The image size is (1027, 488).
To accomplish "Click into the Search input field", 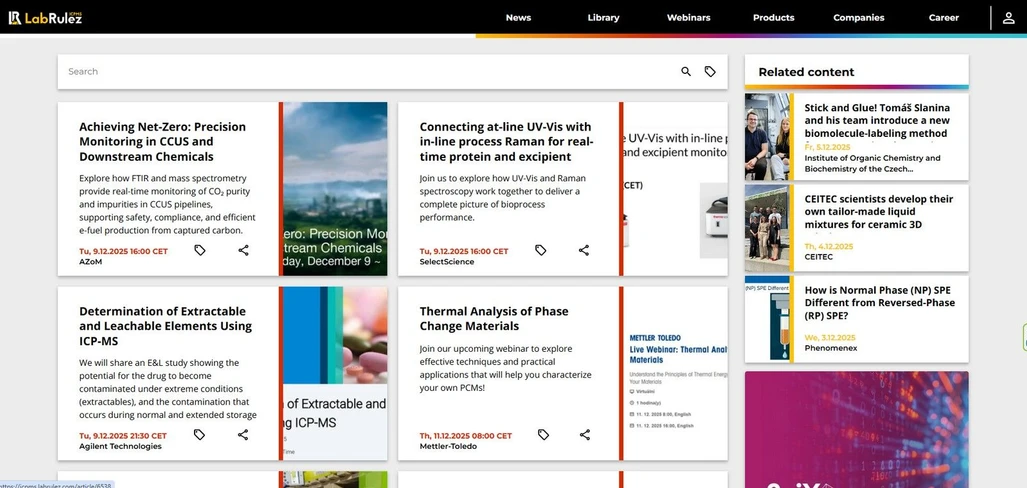I will (x=367, y=71).
